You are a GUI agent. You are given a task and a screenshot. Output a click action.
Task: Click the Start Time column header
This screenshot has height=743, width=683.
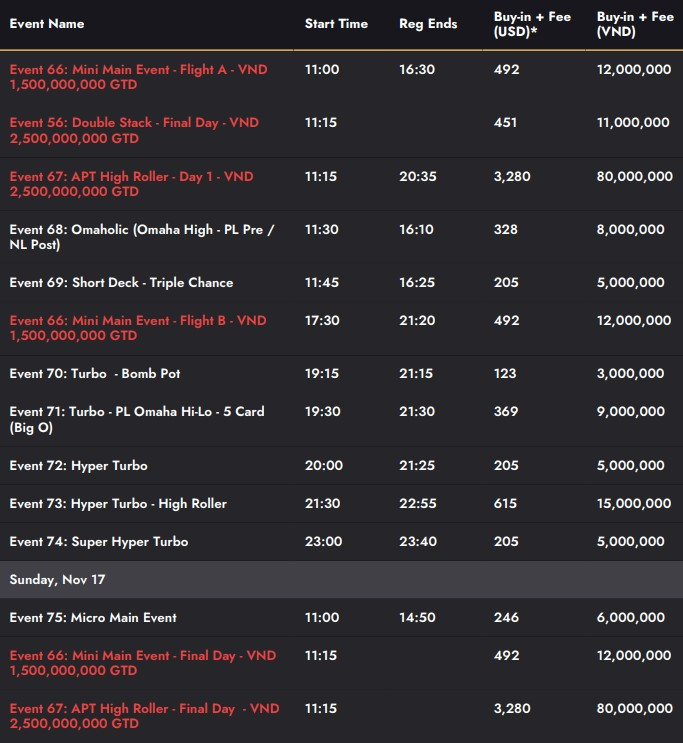[x=336, y=24]
